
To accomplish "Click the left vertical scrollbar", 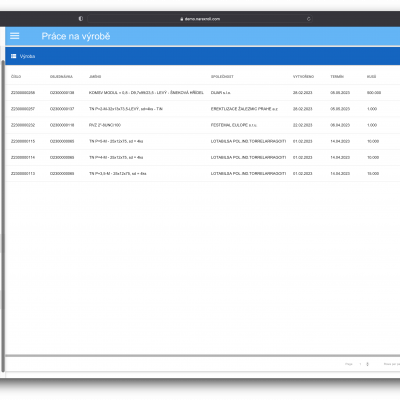I will click(3, 216).
